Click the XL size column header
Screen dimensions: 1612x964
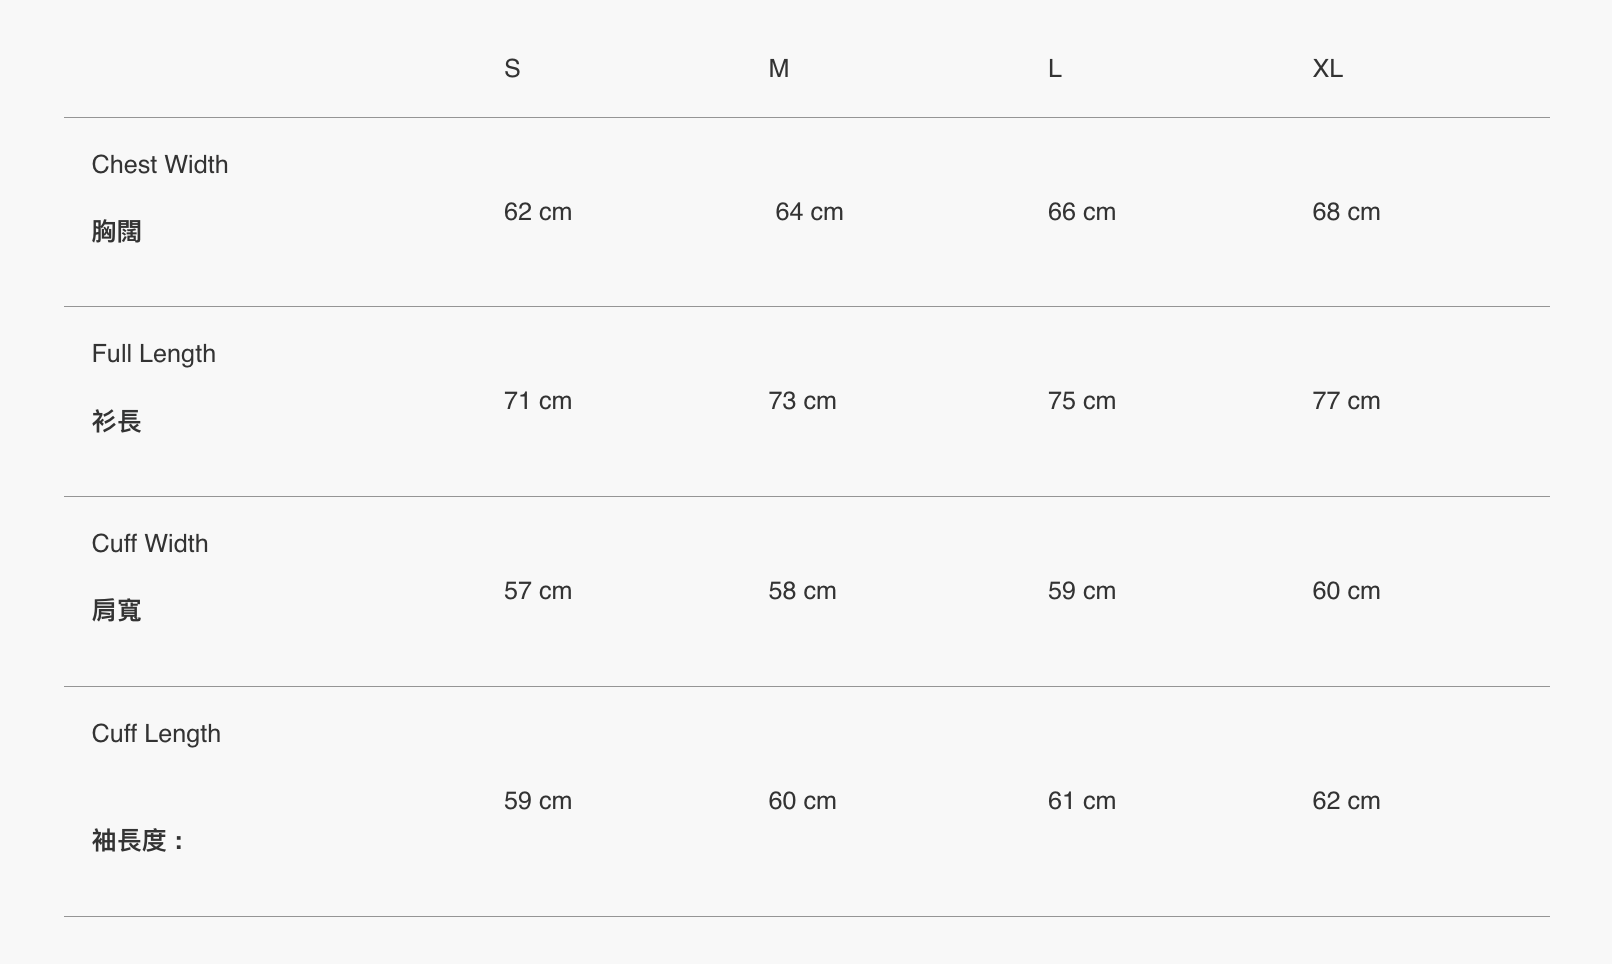(x=1327, y=69)
